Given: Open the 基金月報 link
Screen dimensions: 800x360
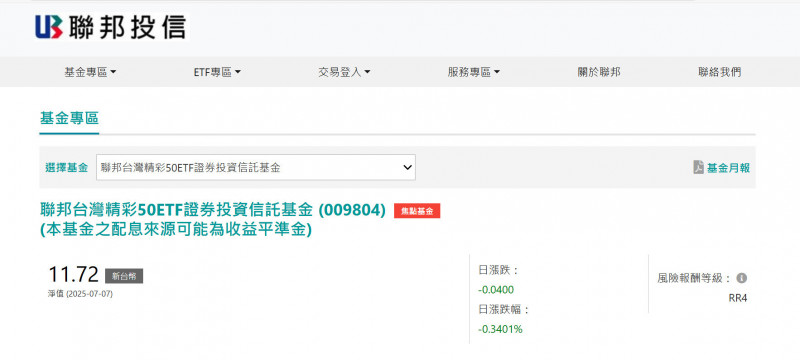Looking at the screenshot, I should pyautogui.click(x=728, y=168).
